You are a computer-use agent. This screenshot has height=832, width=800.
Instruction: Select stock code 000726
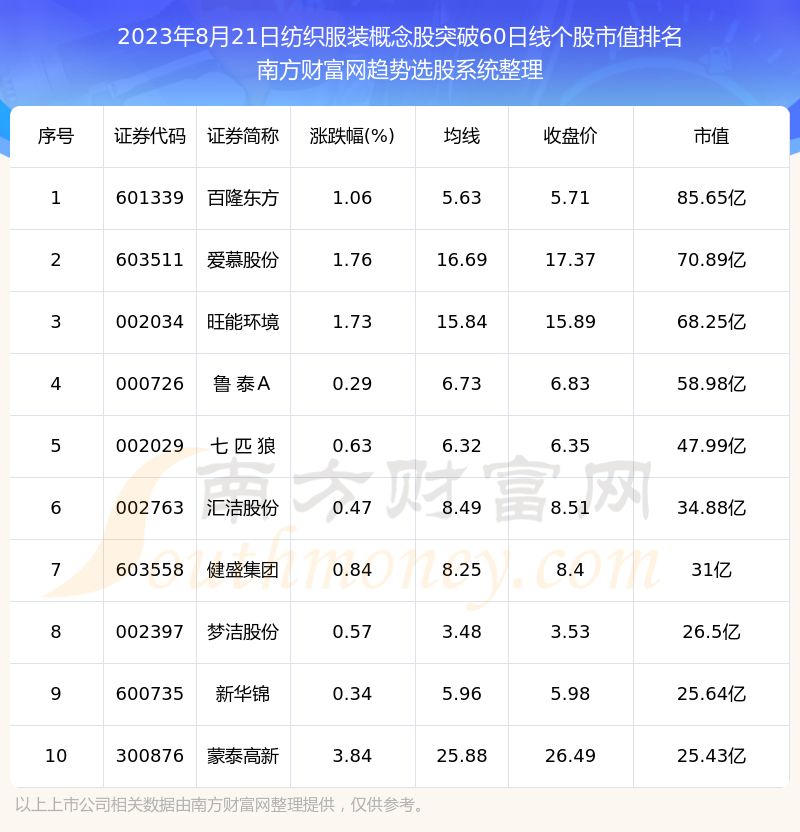pyautogui.click(x=150, y=384)
